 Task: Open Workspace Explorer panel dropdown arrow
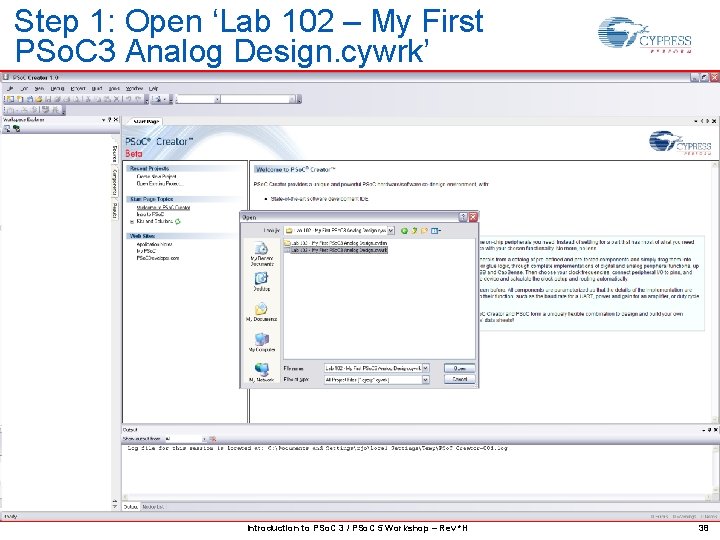click(x=103, y=120)
